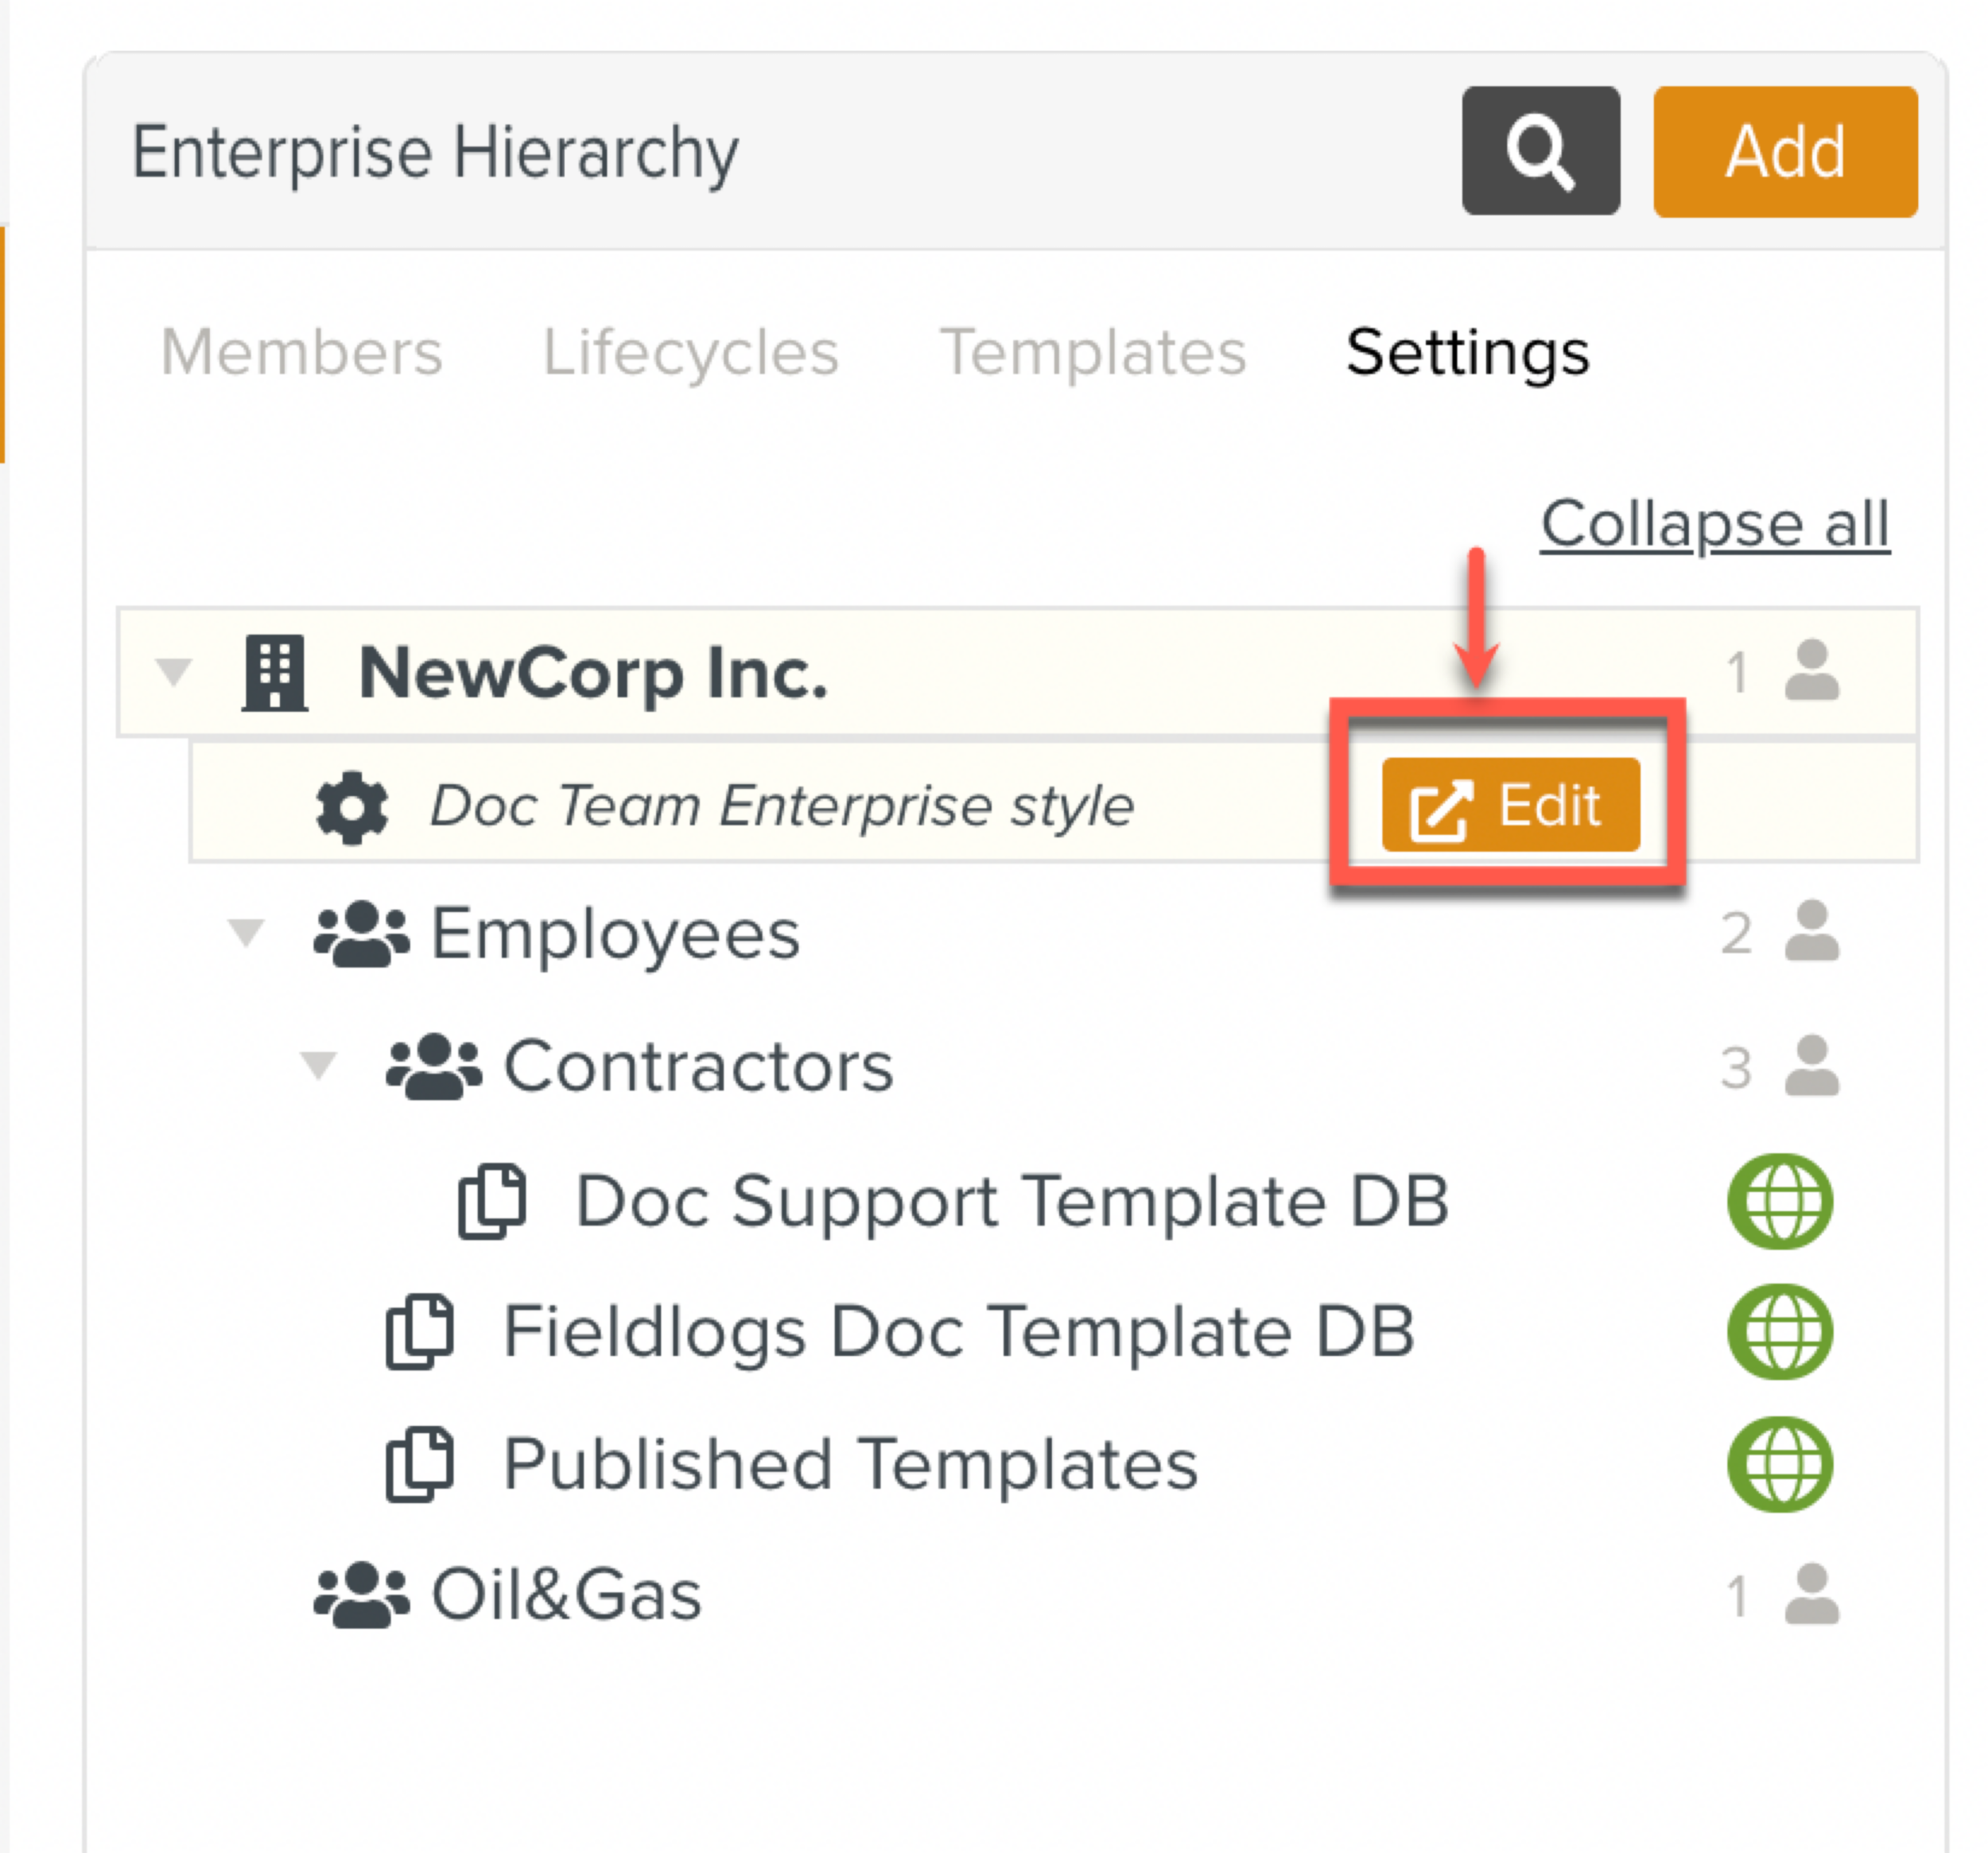Viewport: 1988px width, 1853px height.
Task: Click the green globe beside Published Templates
Action: [1780, 1464]
